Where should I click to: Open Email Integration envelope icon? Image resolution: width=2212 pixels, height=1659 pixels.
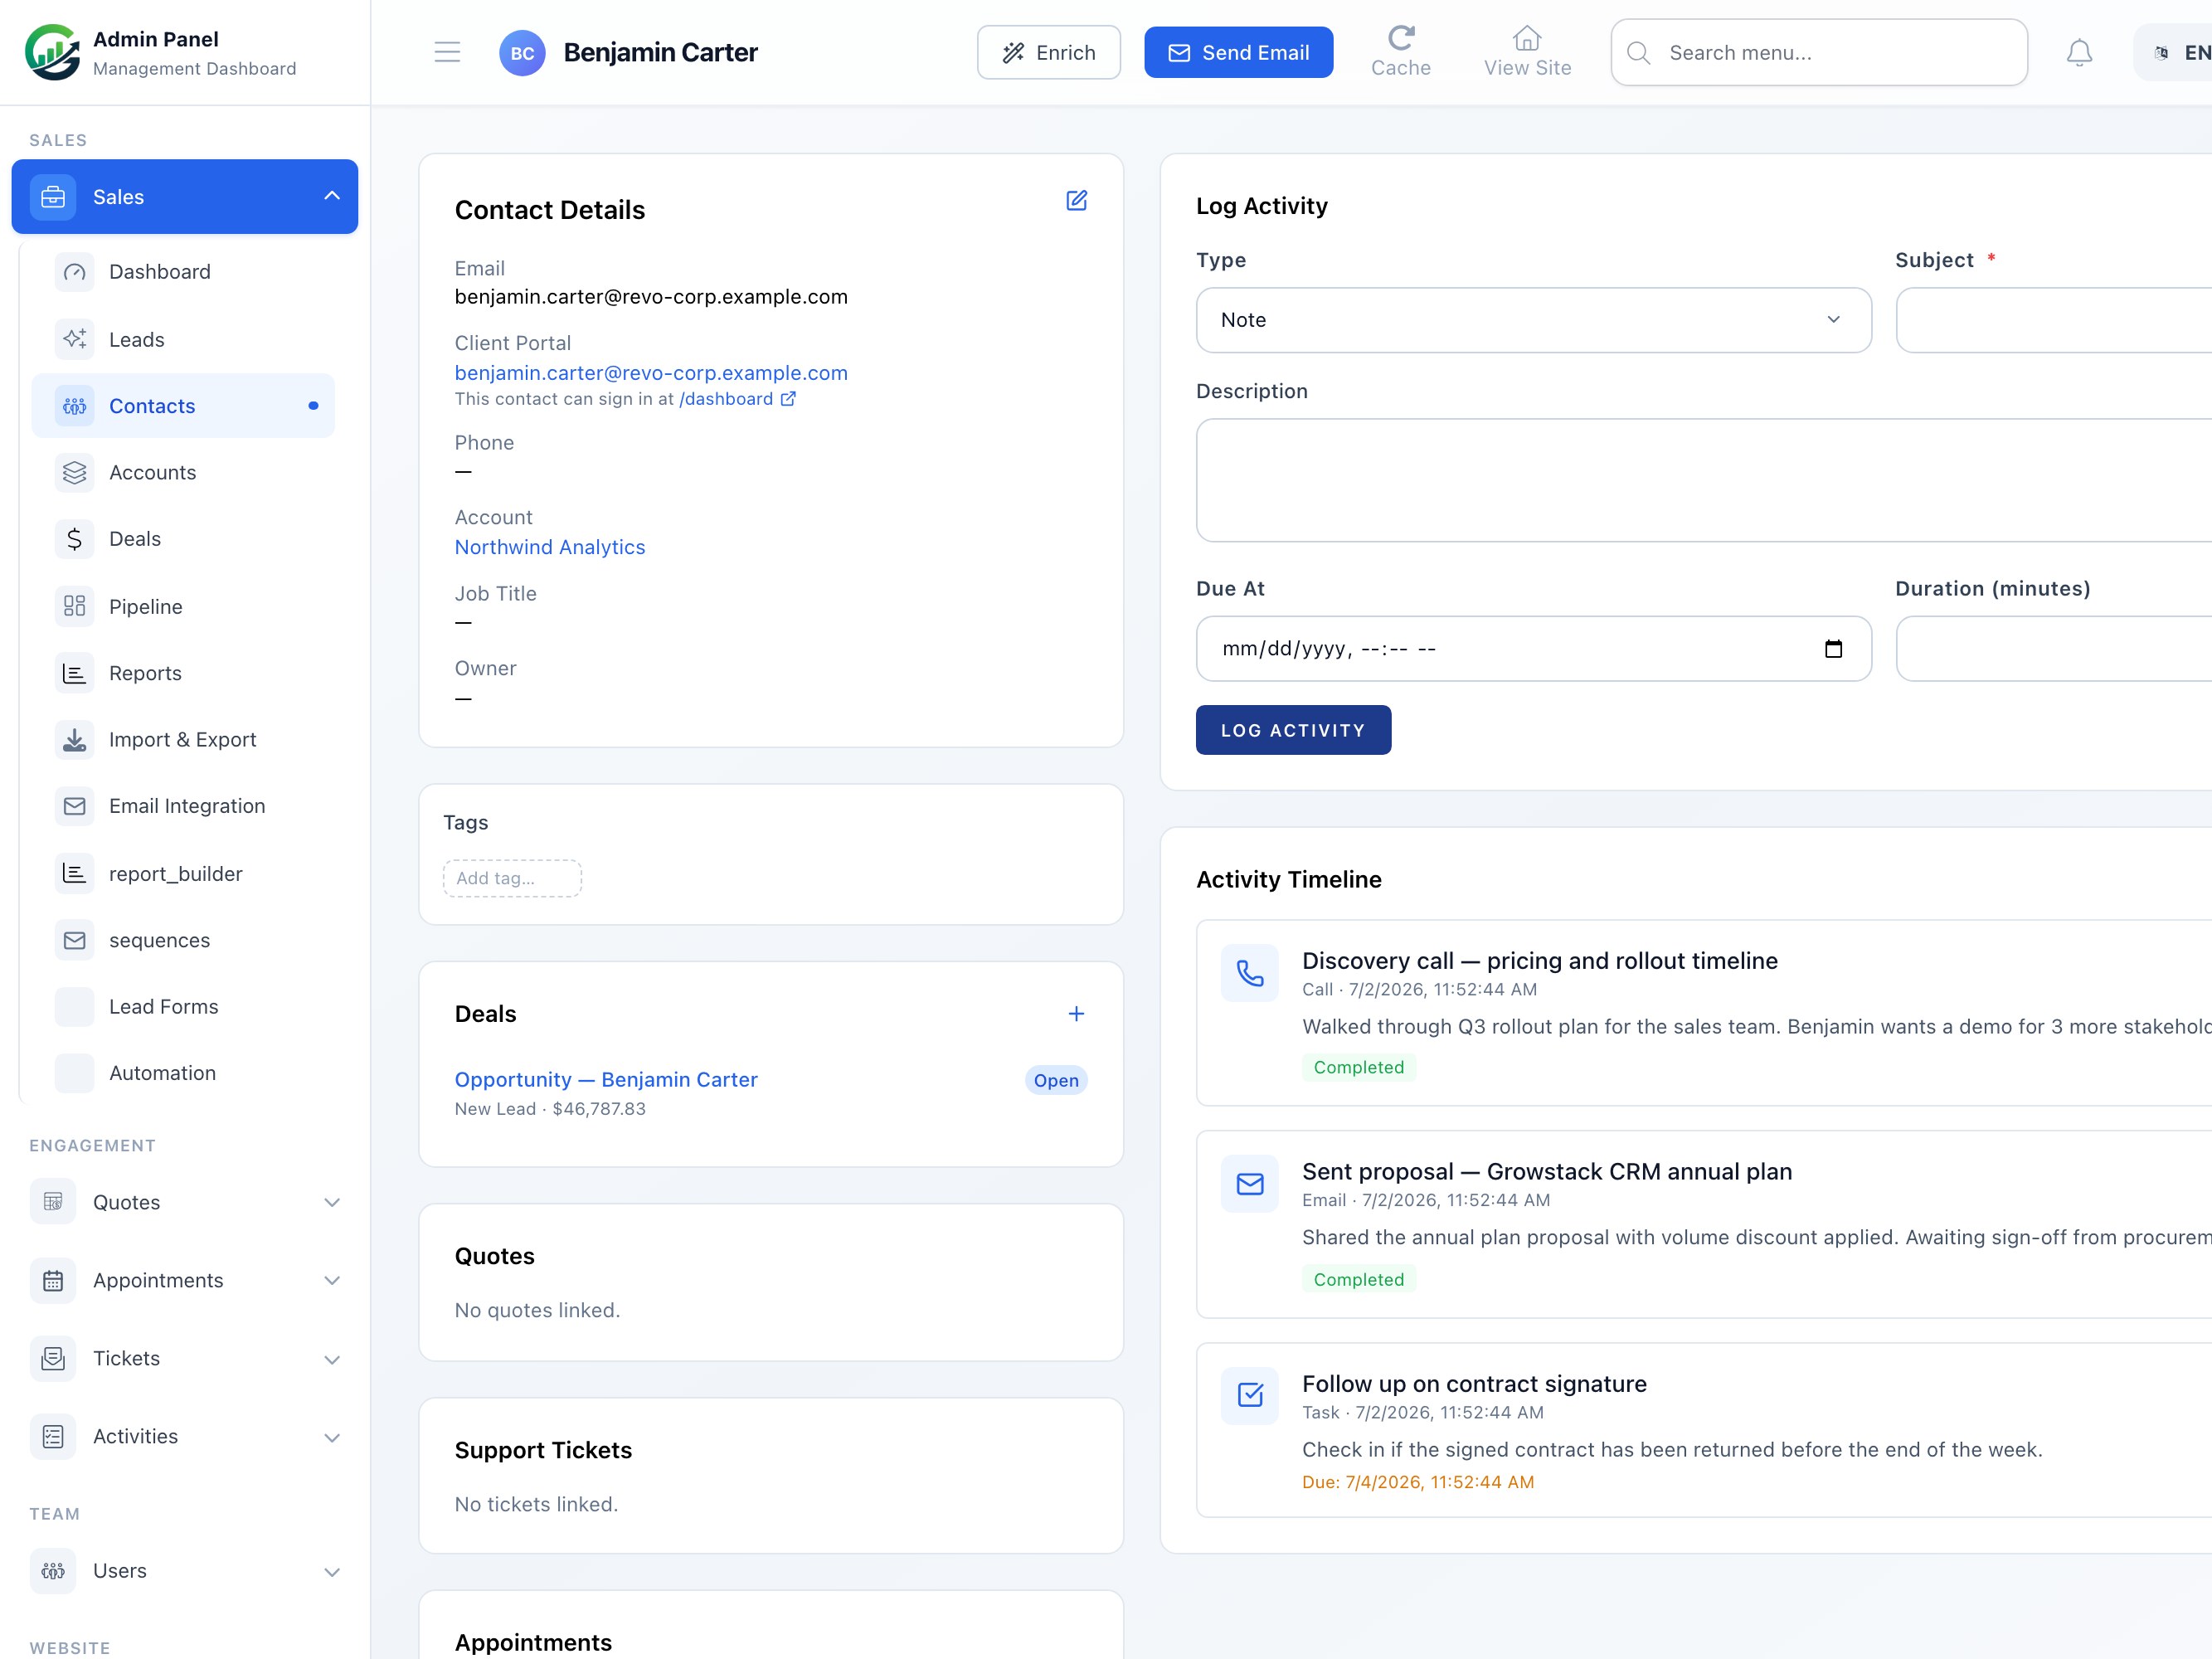[x=74, y=806]
